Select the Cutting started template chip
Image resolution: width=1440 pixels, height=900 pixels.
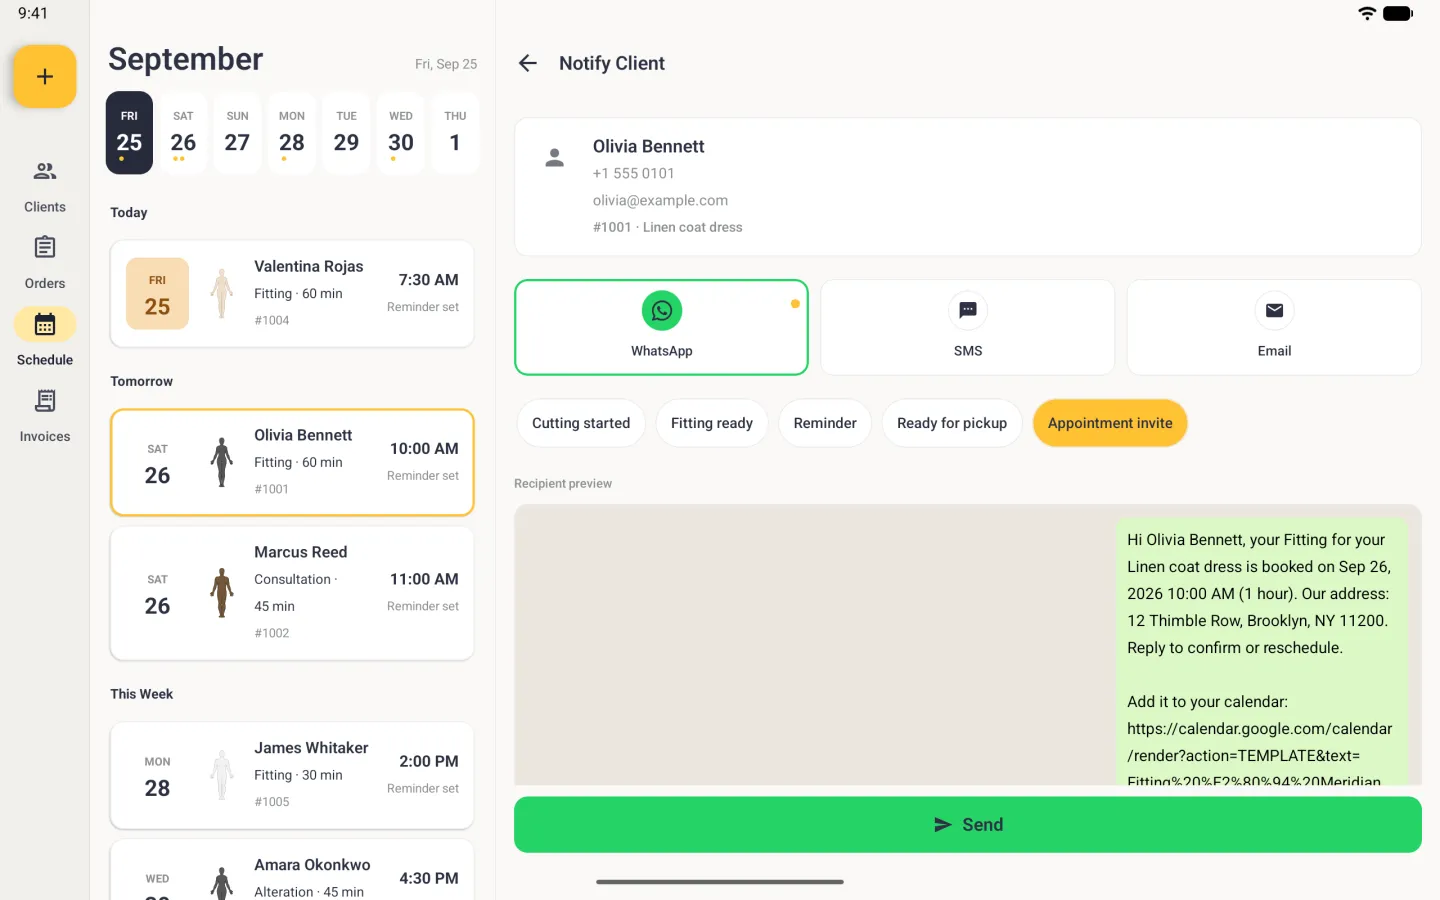581,423
